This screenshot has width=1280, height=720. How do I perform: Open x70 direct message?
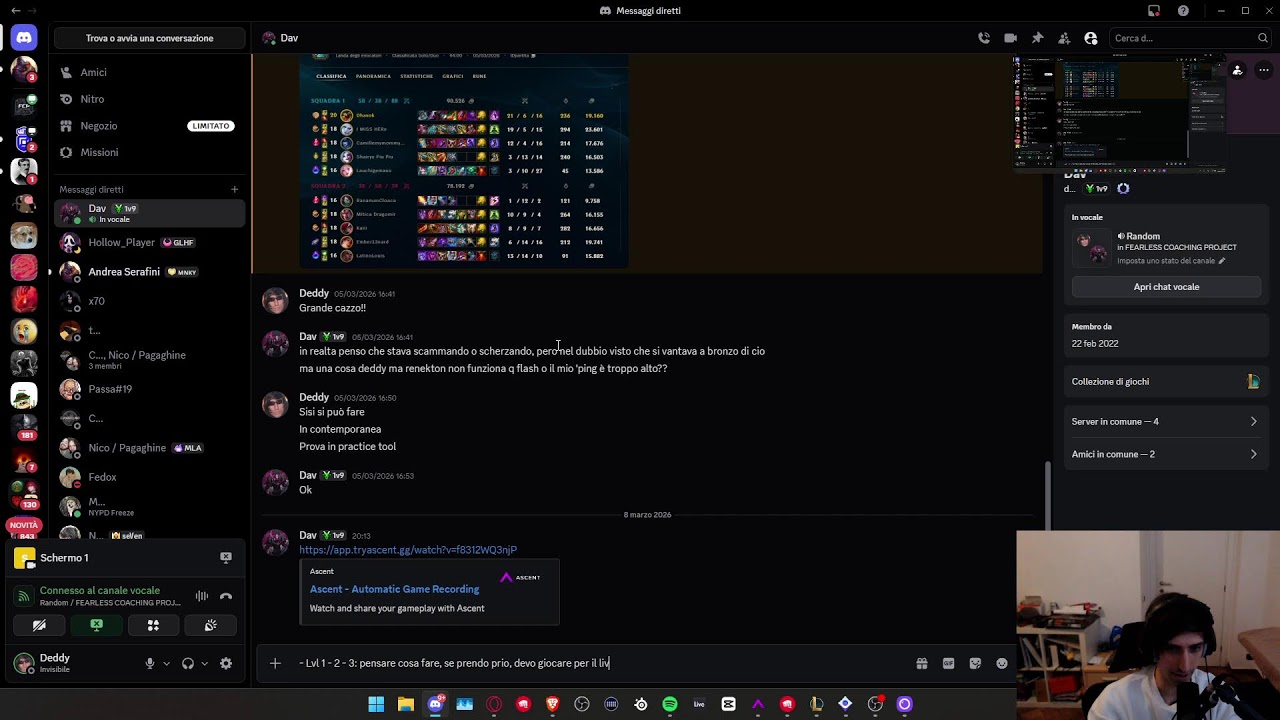[x=149, y=301]
